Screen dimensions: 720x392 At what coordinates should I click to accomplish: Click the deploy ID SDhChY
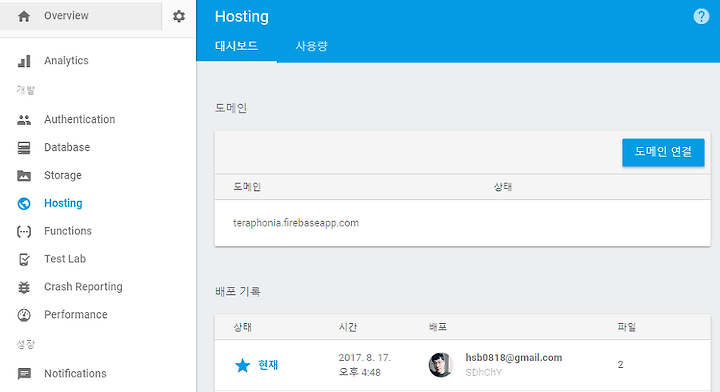pyautogui.click(x=484, y=372)
